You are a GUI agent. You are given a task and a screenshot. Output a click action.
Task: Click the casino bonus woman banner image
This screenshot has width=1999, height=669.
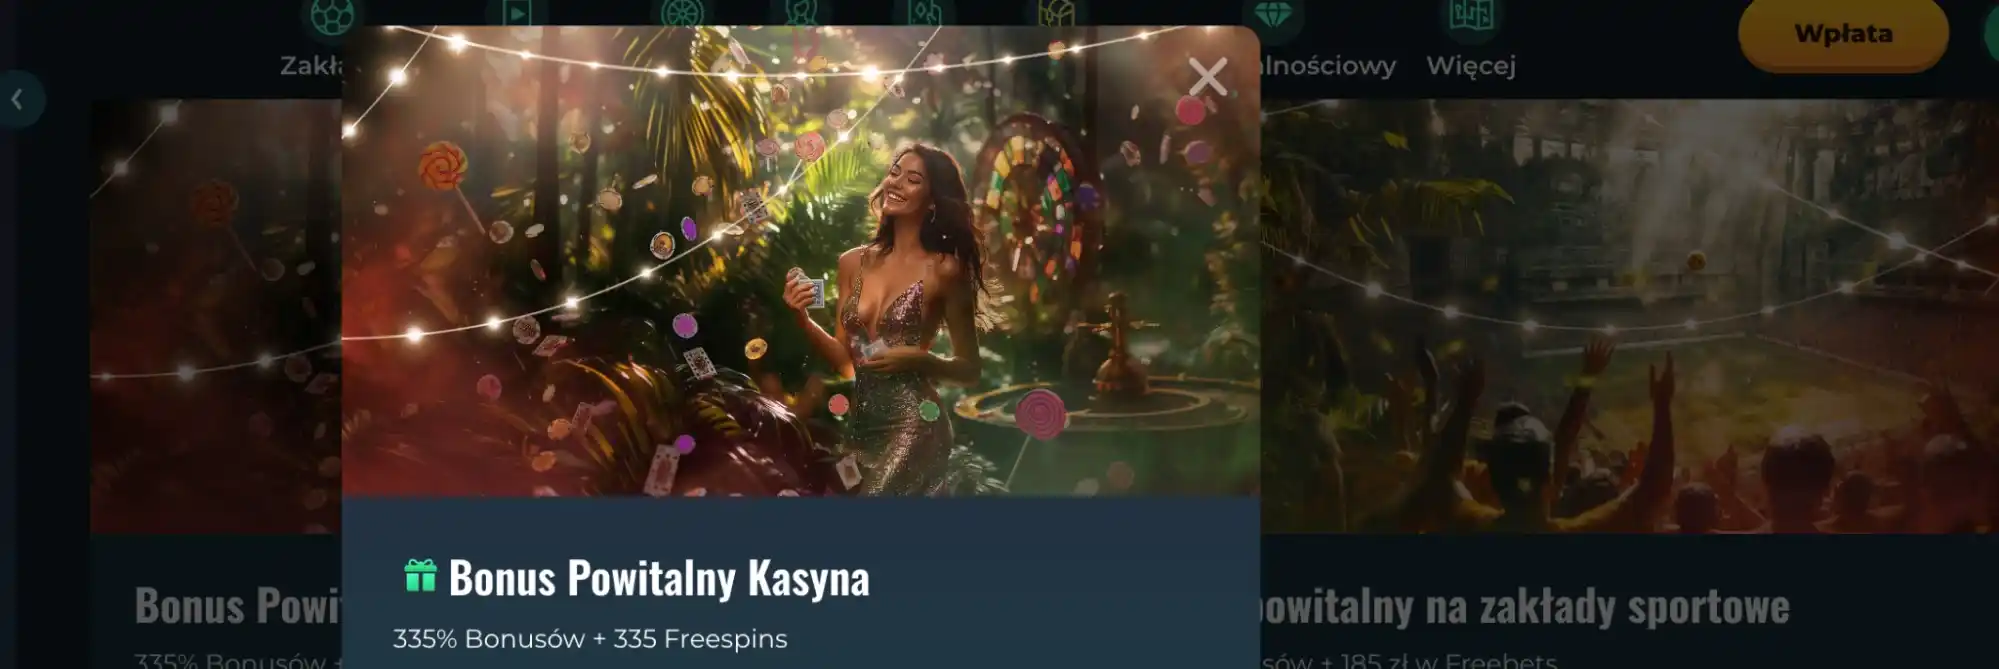(x=800, y=261)
